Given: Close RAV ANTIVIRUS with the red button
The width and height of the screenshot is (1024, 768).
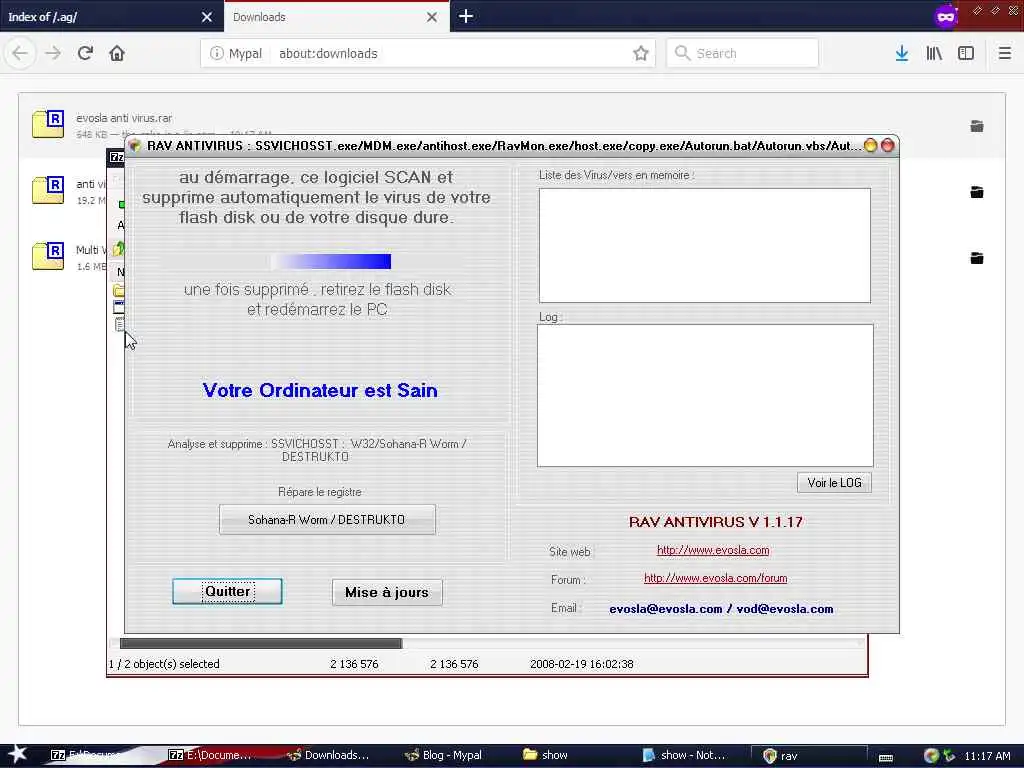Looking at the screenshot, I should coord(888,146).
